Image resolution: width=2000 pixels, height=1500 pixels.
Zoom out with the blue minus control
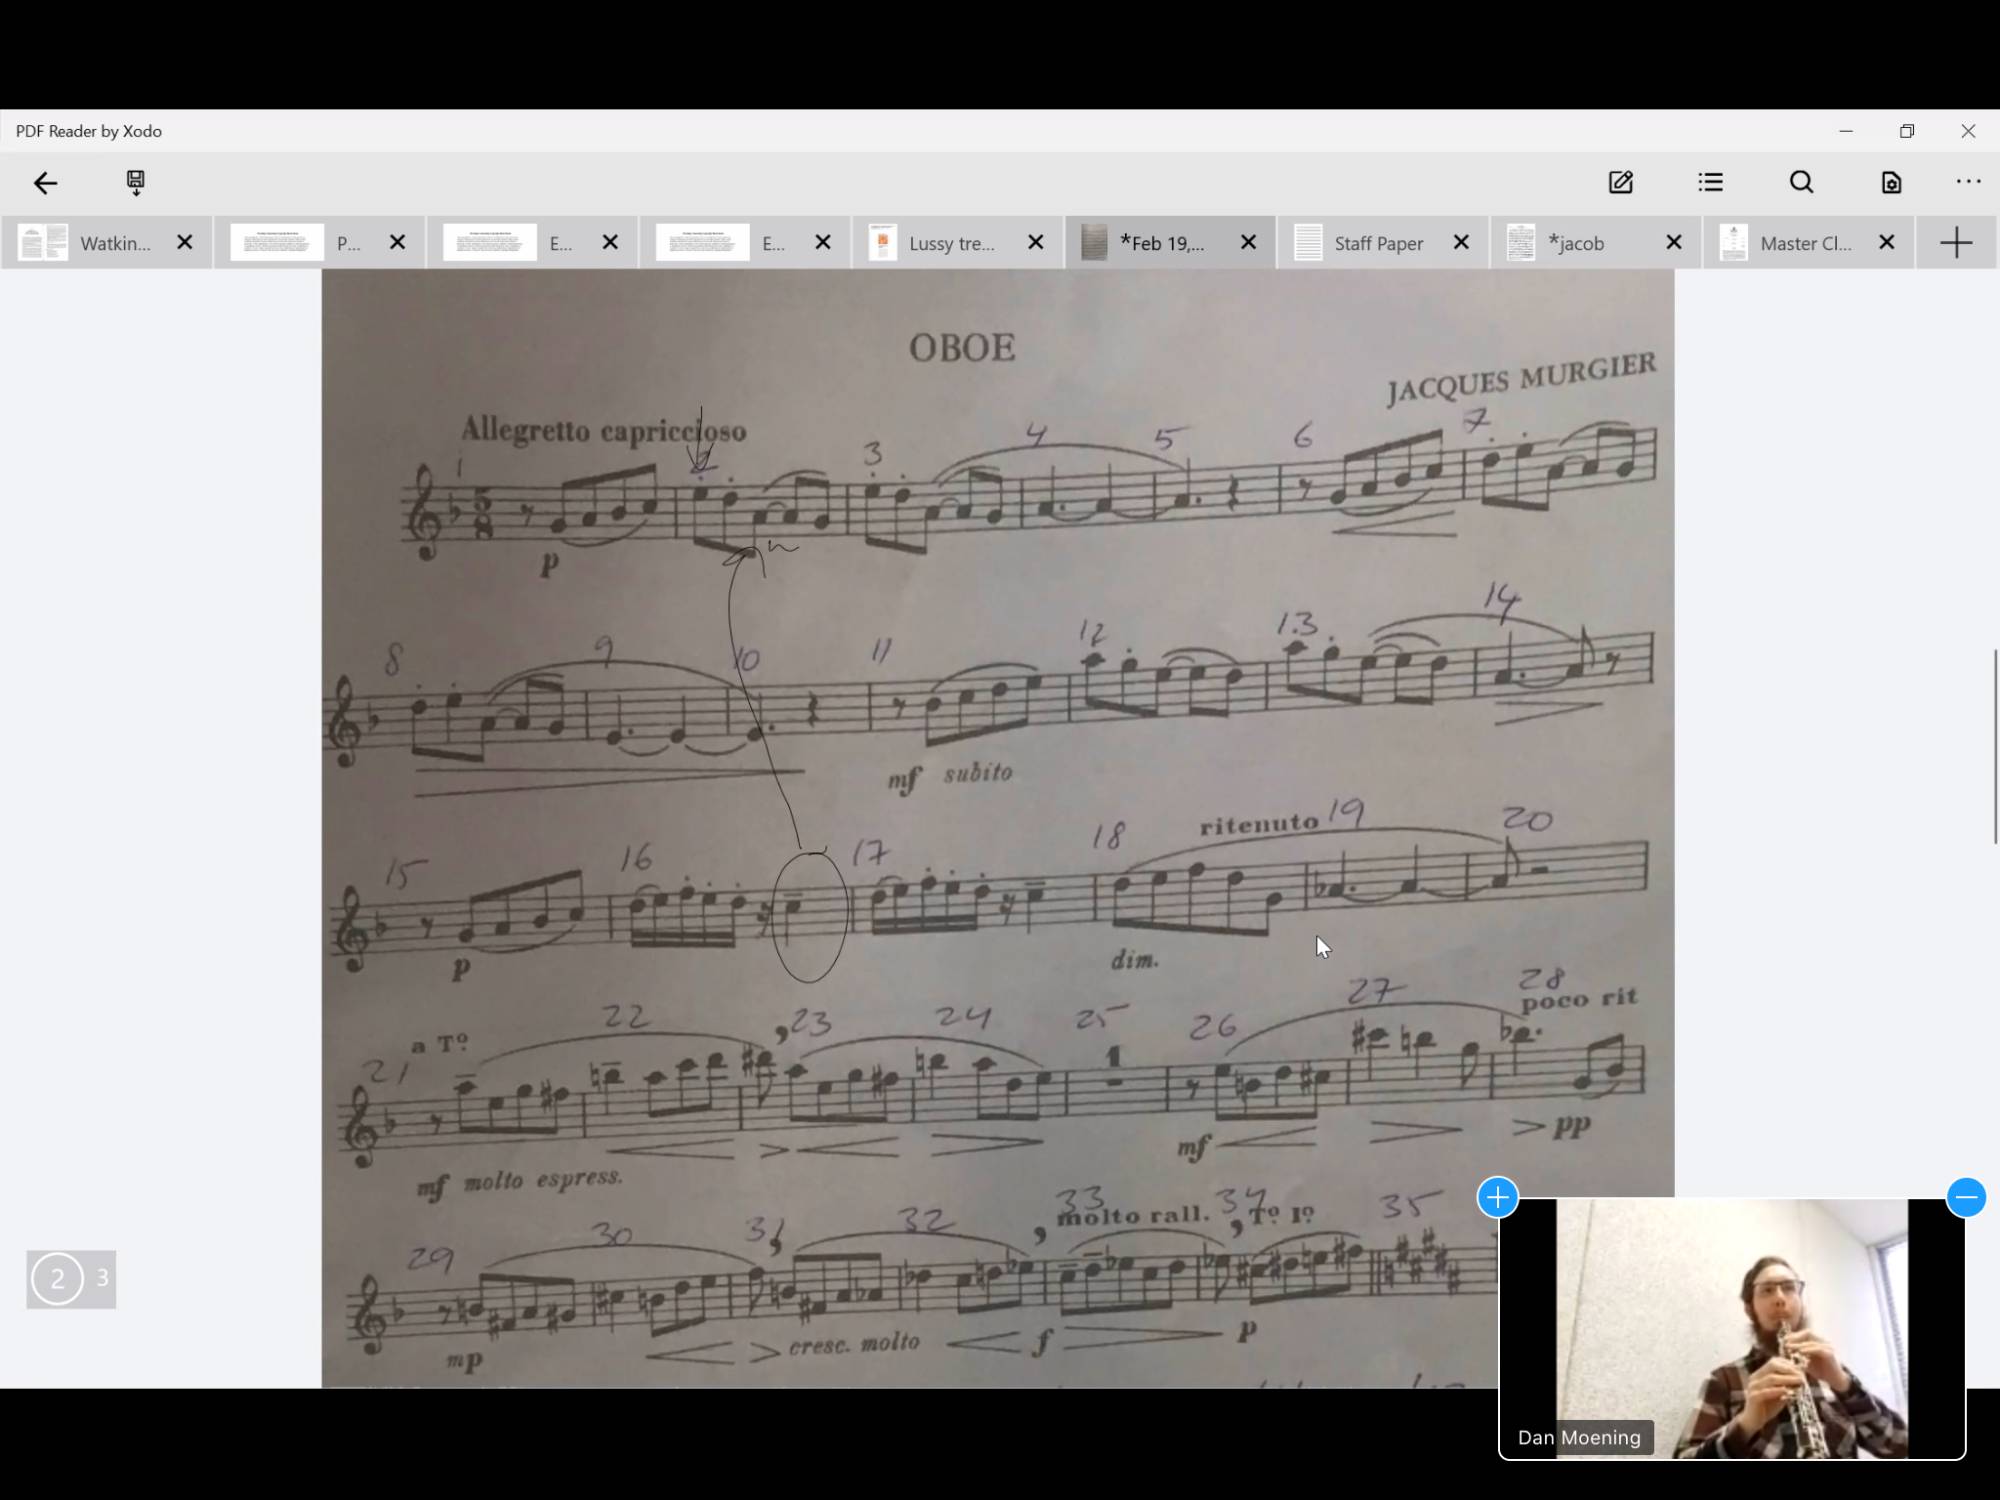[x=1967, y=1197]
